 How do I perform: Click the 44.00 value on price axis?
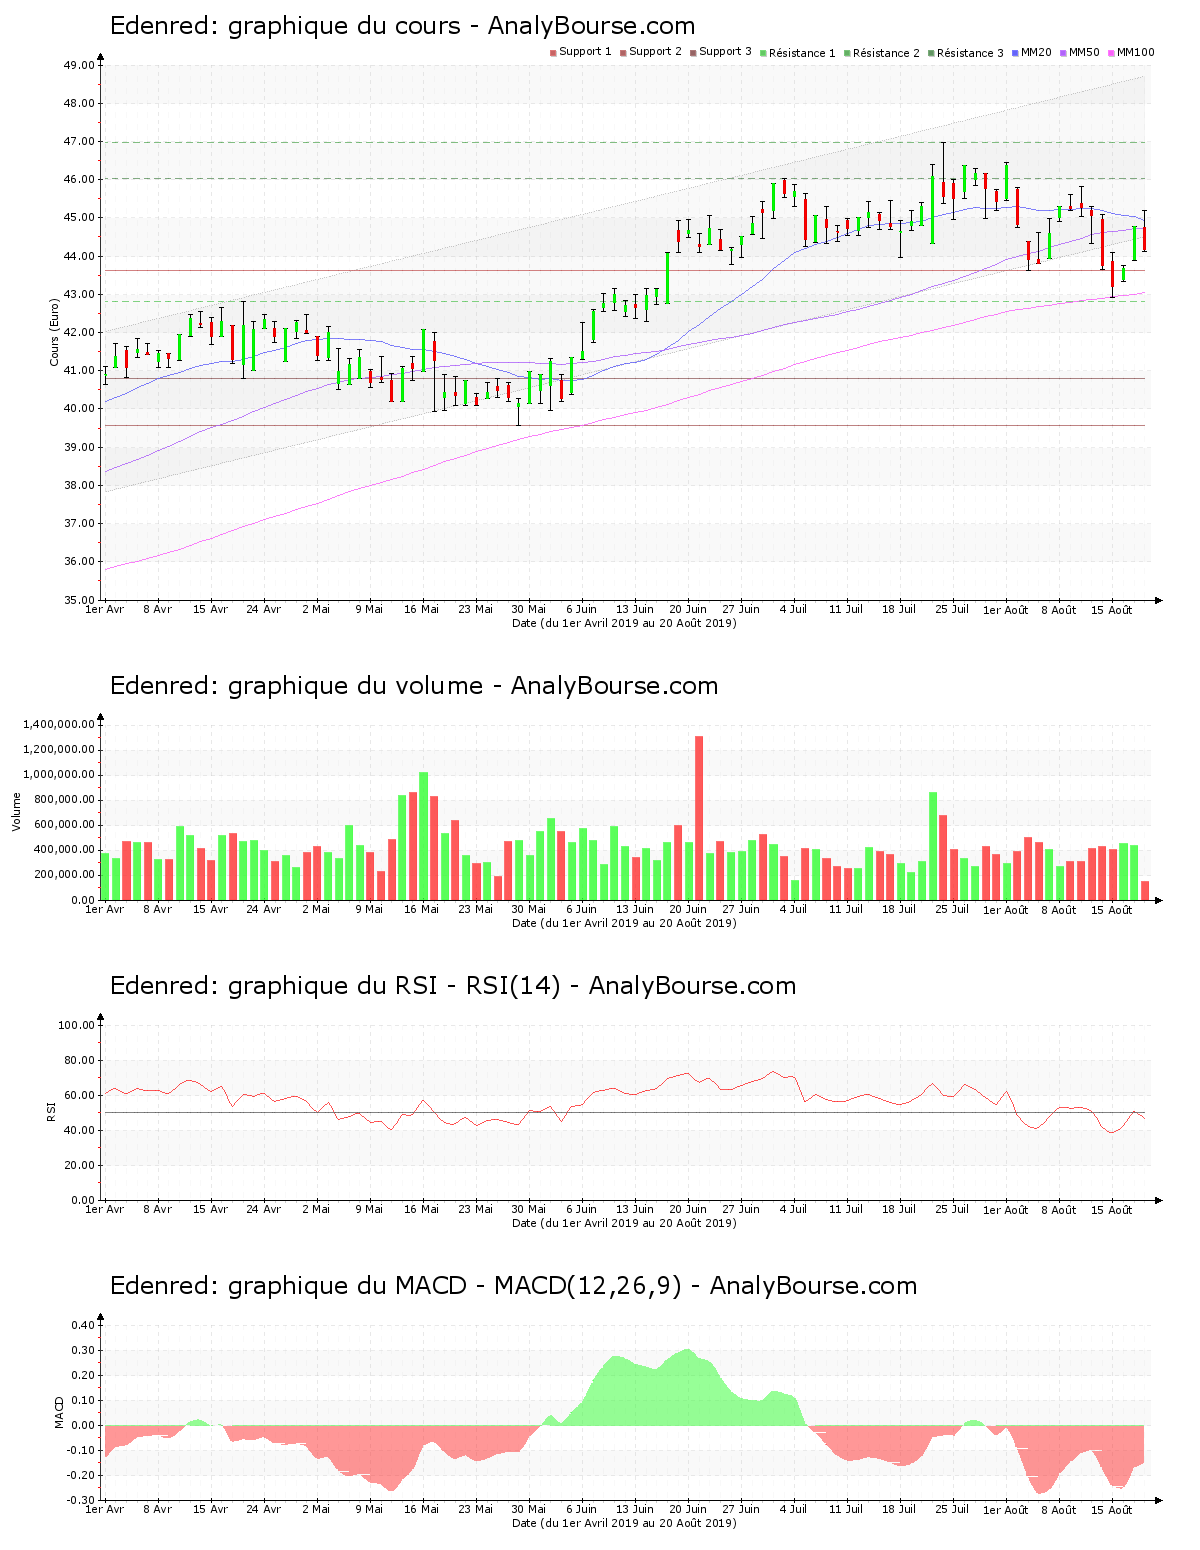[79, 257]
